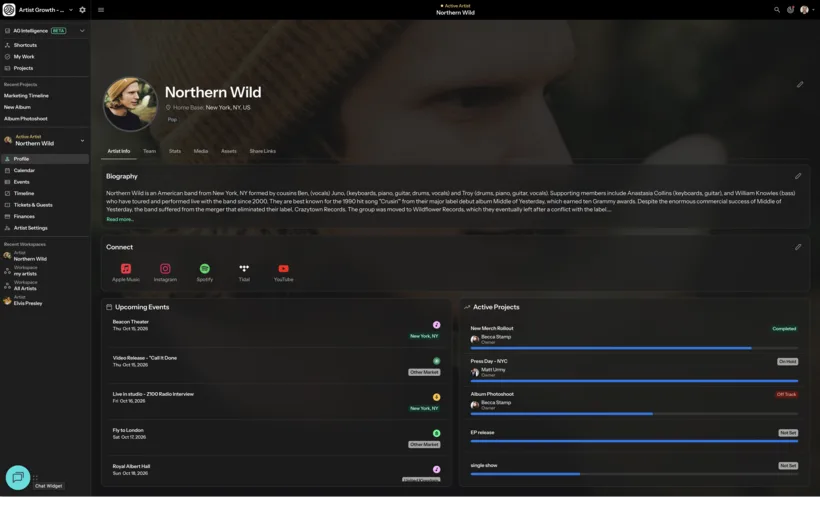Switch to the Stats tab

[x=175, y=151]
